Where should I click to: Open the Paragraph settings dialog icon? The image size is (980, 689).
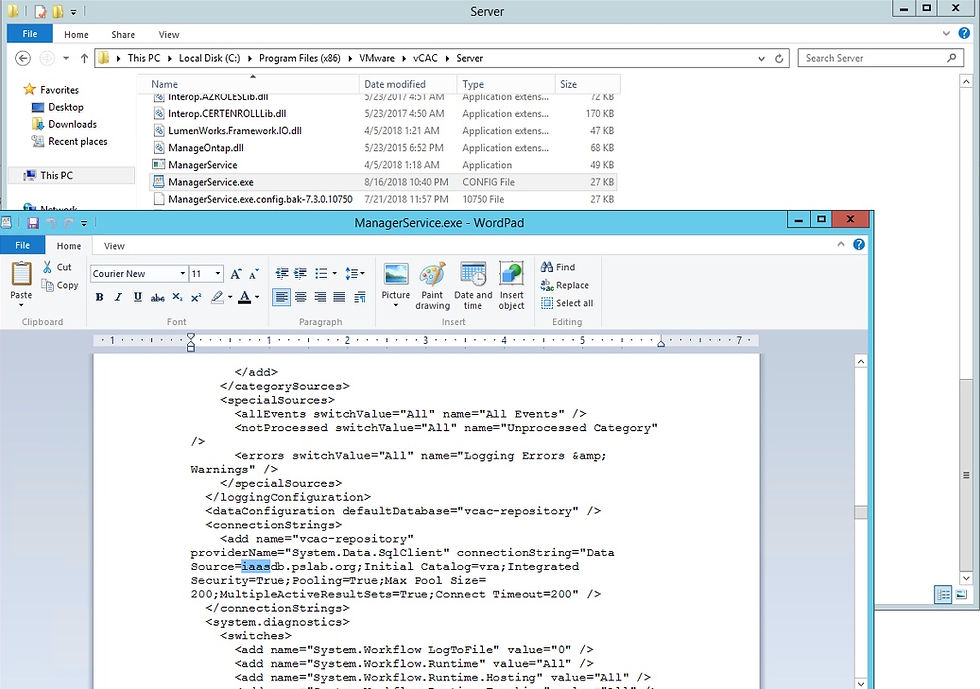pos(360,298)
